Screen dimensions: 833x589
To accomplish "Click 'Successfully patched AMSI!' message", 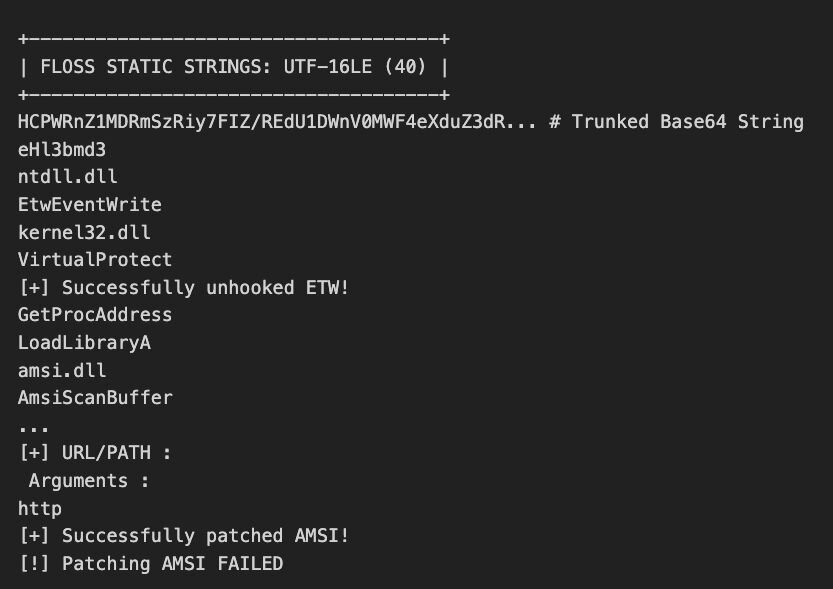I will click(205, 536).
